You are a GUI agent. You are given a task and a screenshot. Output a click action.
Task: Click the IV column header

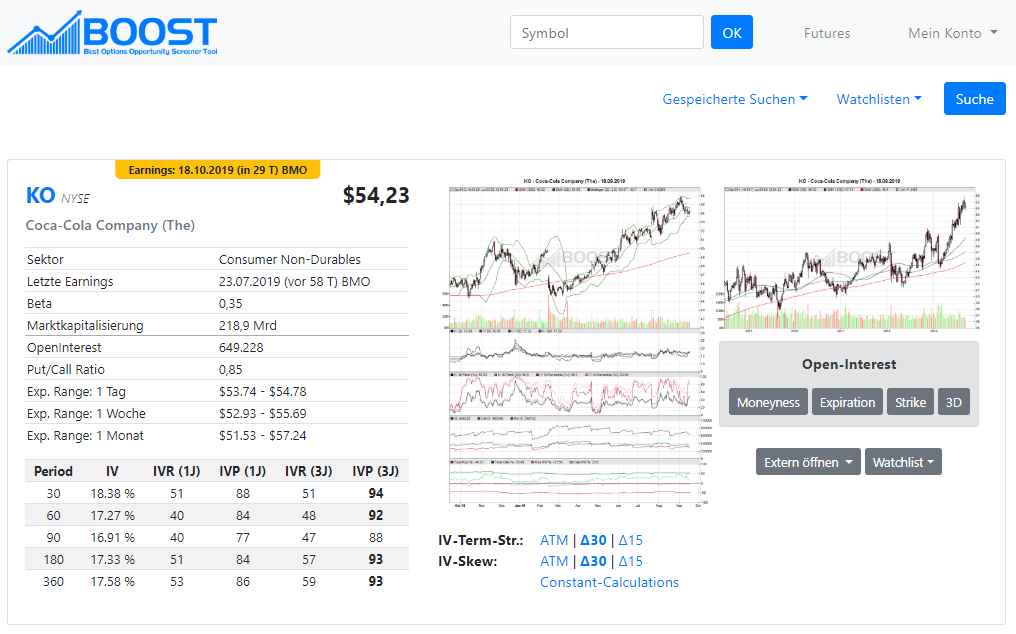pos(112,471)
